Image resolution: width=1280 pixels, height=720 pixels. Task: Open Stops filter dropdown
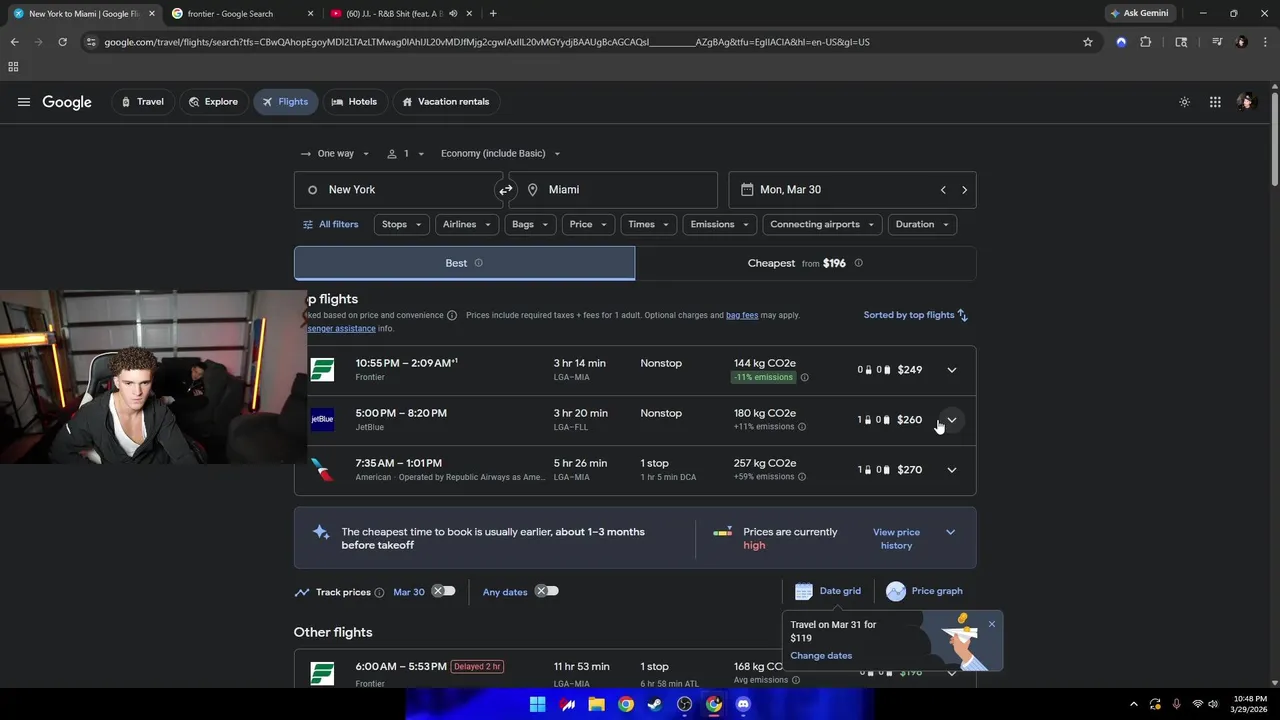402,225
